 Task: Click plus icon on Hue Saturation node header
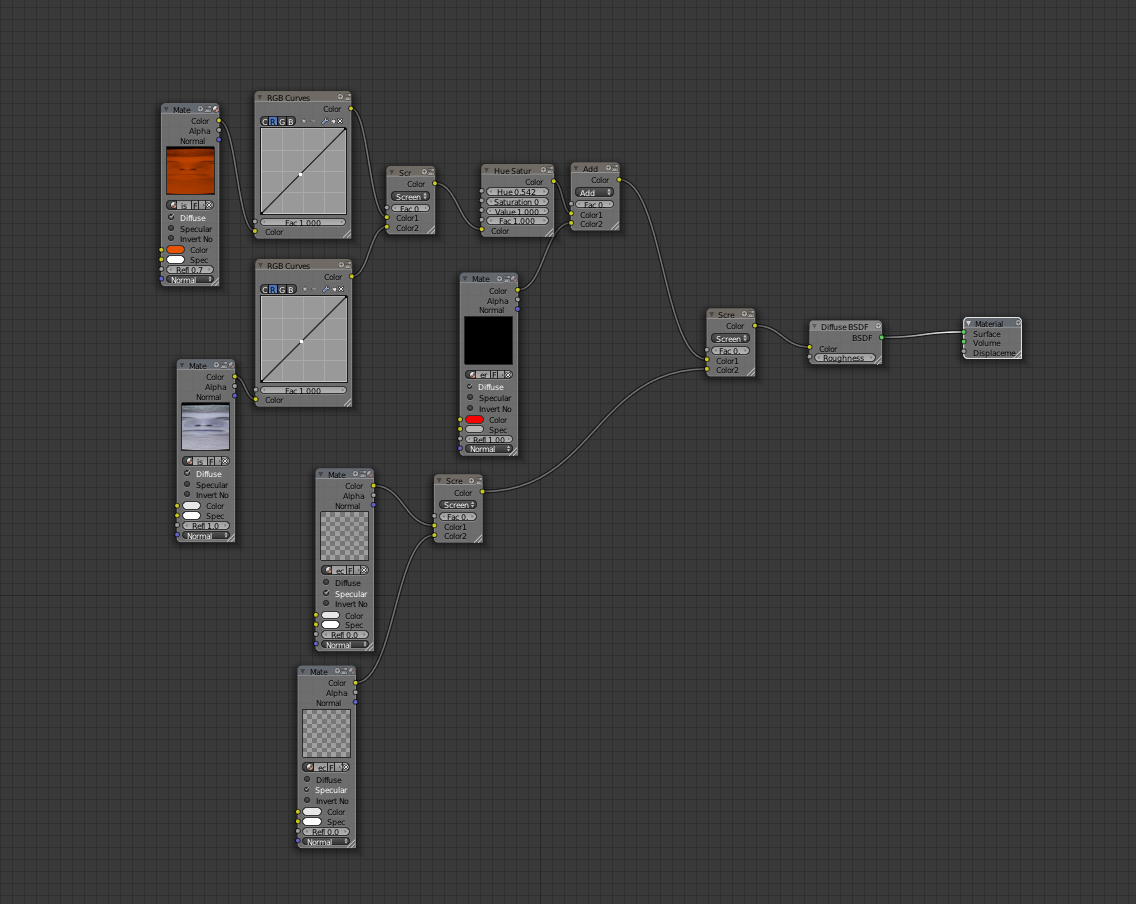(x=543, y=170)
